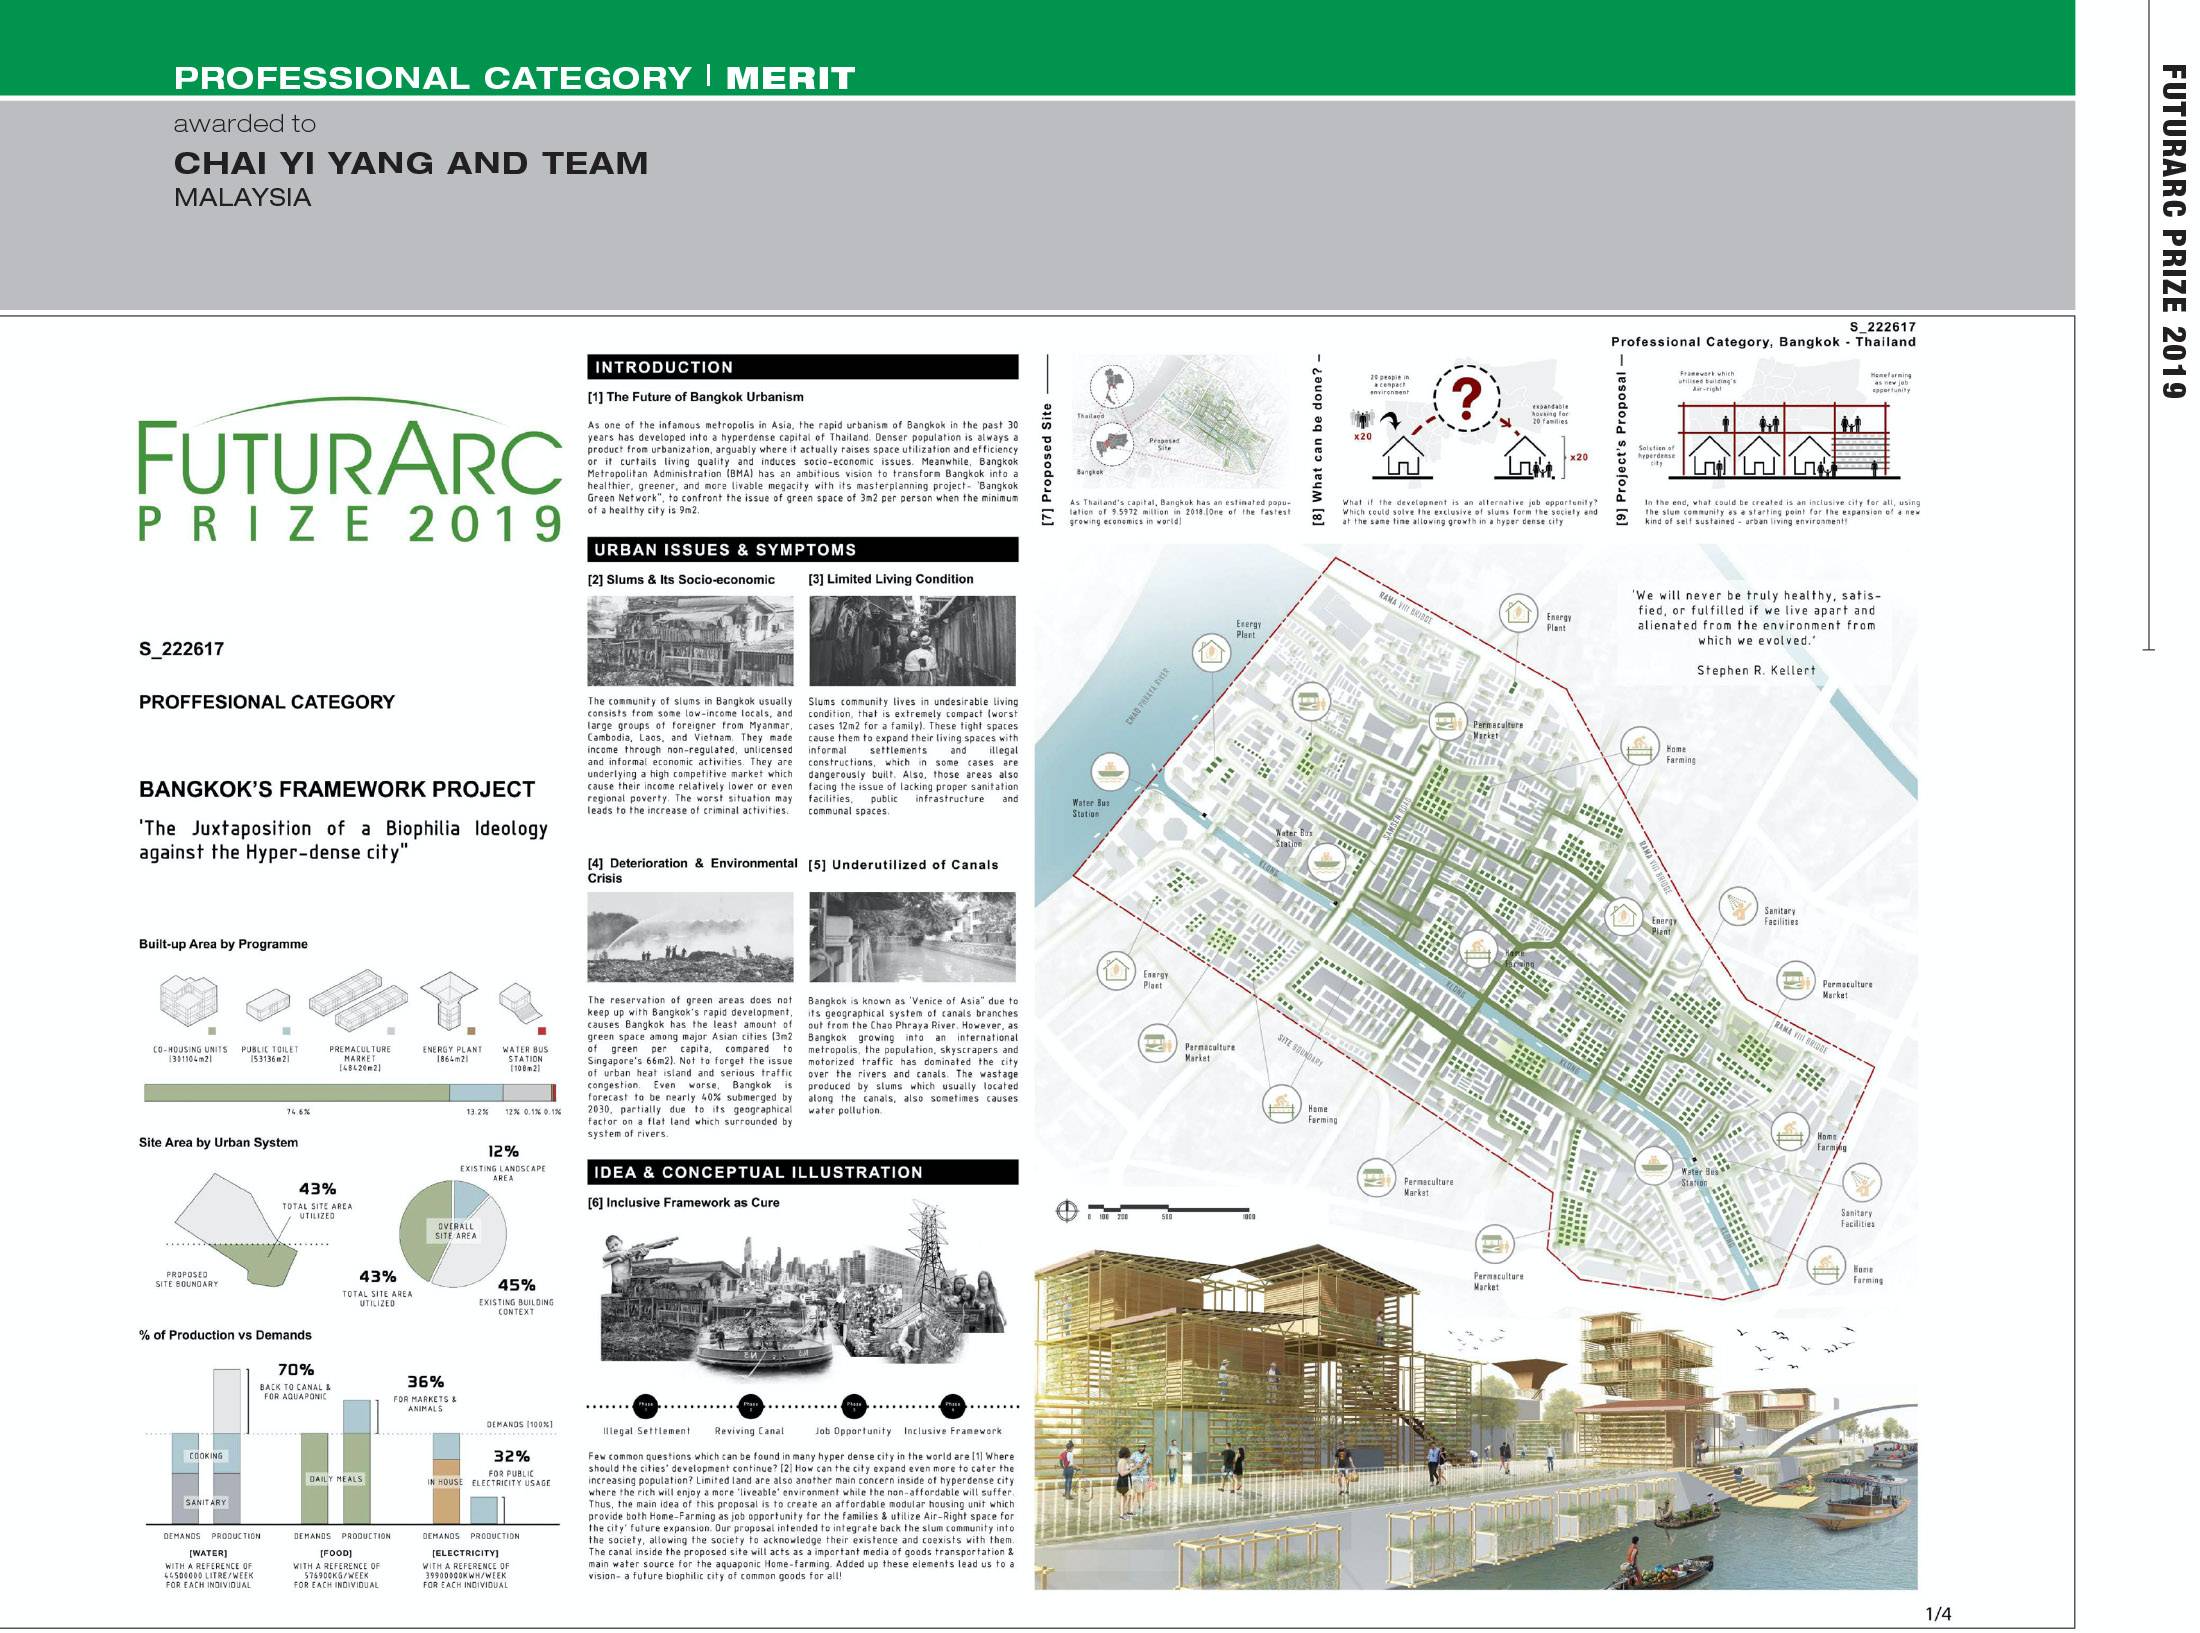Click the compass north icon beside the scale bar

coord(1067,1211)
